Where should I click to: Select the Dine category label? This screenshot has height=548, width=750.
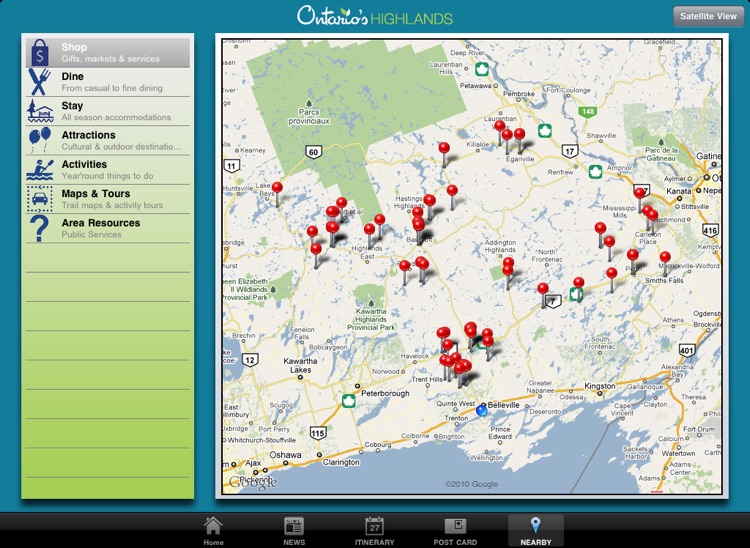72,77
